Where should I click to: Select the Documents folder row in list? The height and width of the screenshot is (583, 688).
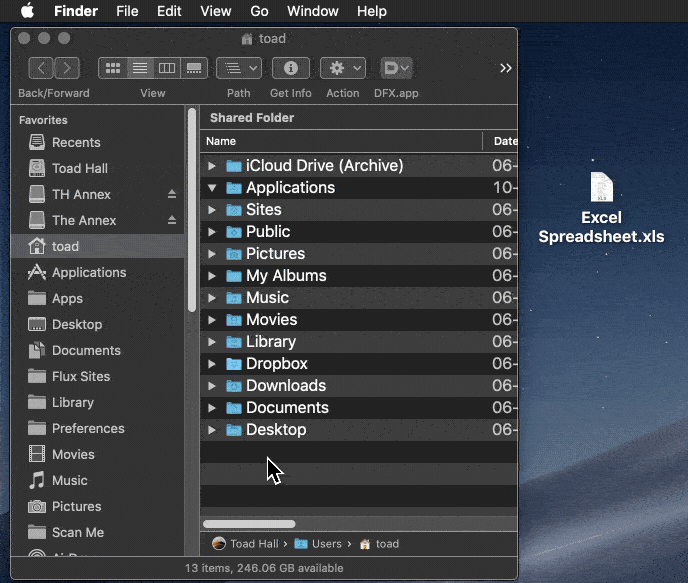[x=359, y=408]
